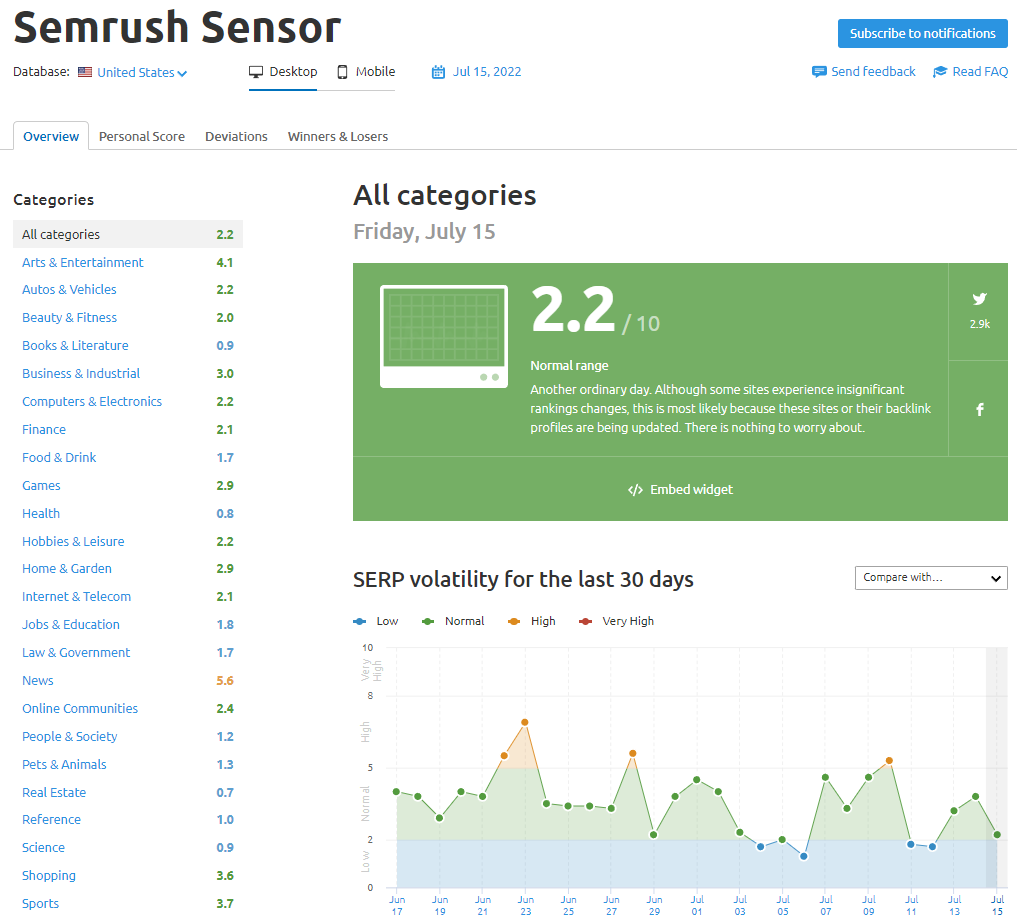Open the Hobbies & Leisure category

pyautogui.click(x=73, y=542)
